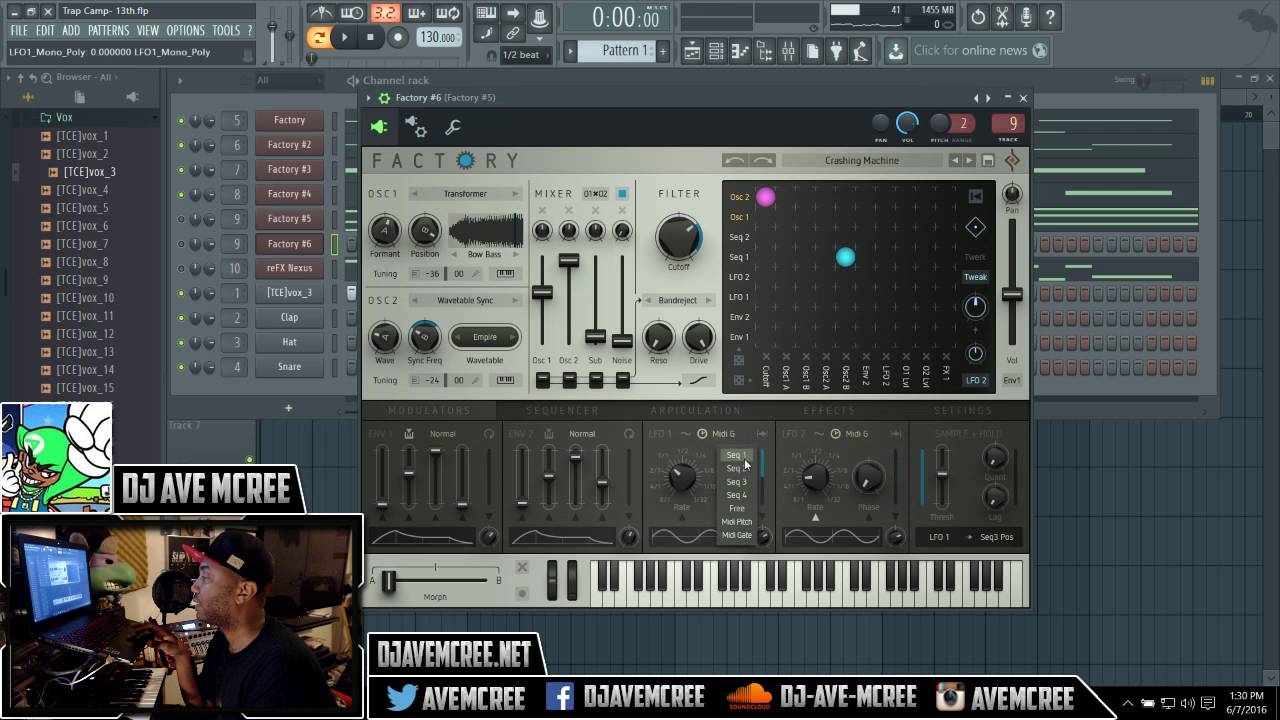Click the filter routing curve icon
Image resolution: width=1280 pixels, height=720 pixels.
click(697, 380)
